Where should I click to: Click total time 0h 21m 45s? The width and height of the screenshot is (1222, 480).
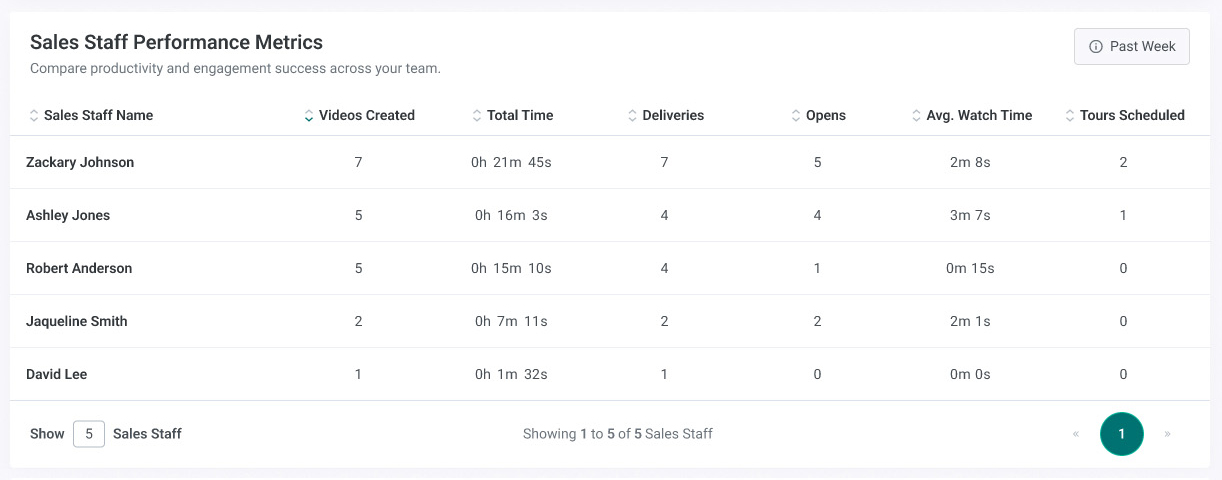[x=511, y=162]
